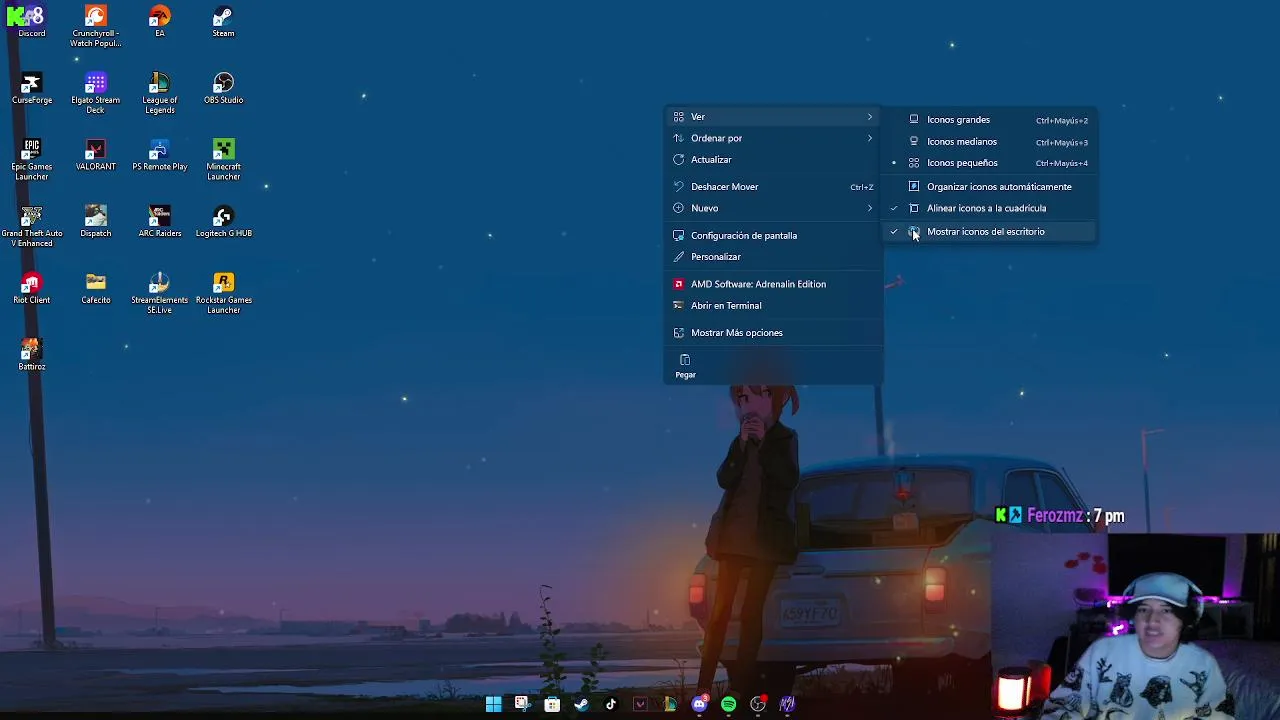Select Logitech G HUB desktop icon

tap(223, 222)
